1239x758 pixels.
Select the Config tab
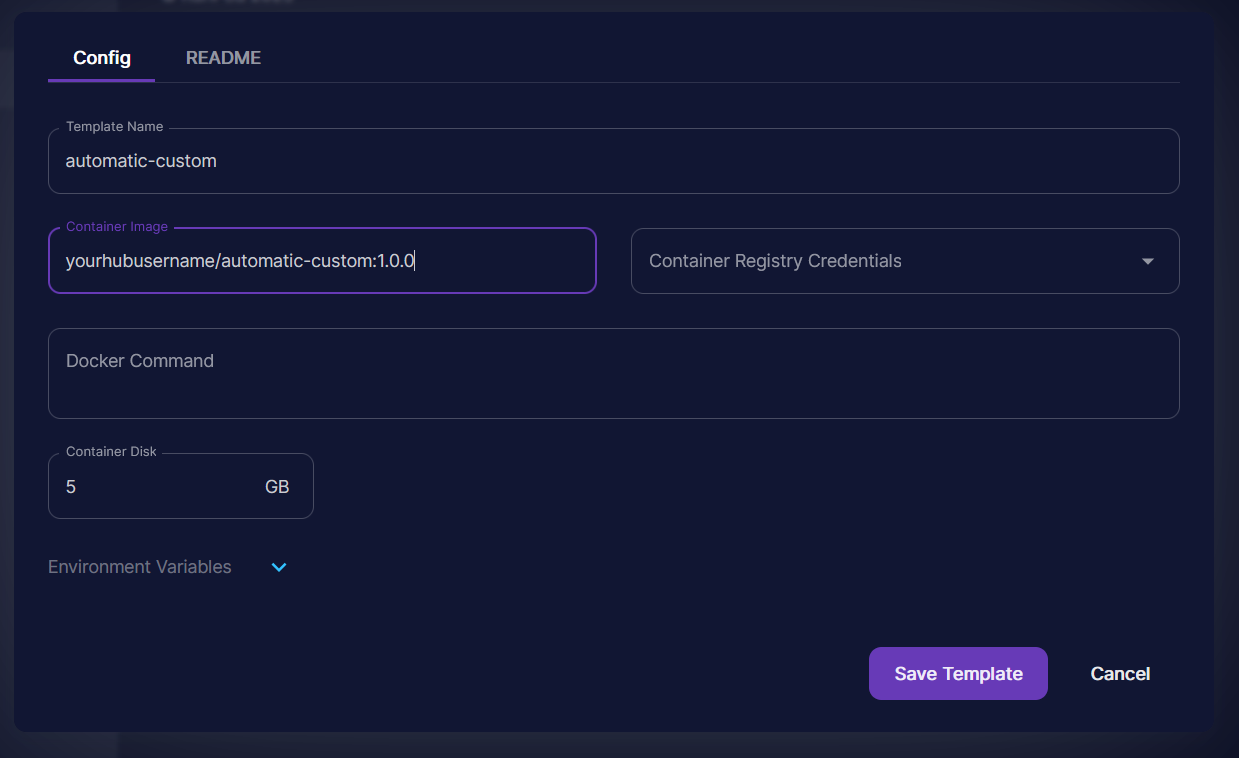point(102,58)
